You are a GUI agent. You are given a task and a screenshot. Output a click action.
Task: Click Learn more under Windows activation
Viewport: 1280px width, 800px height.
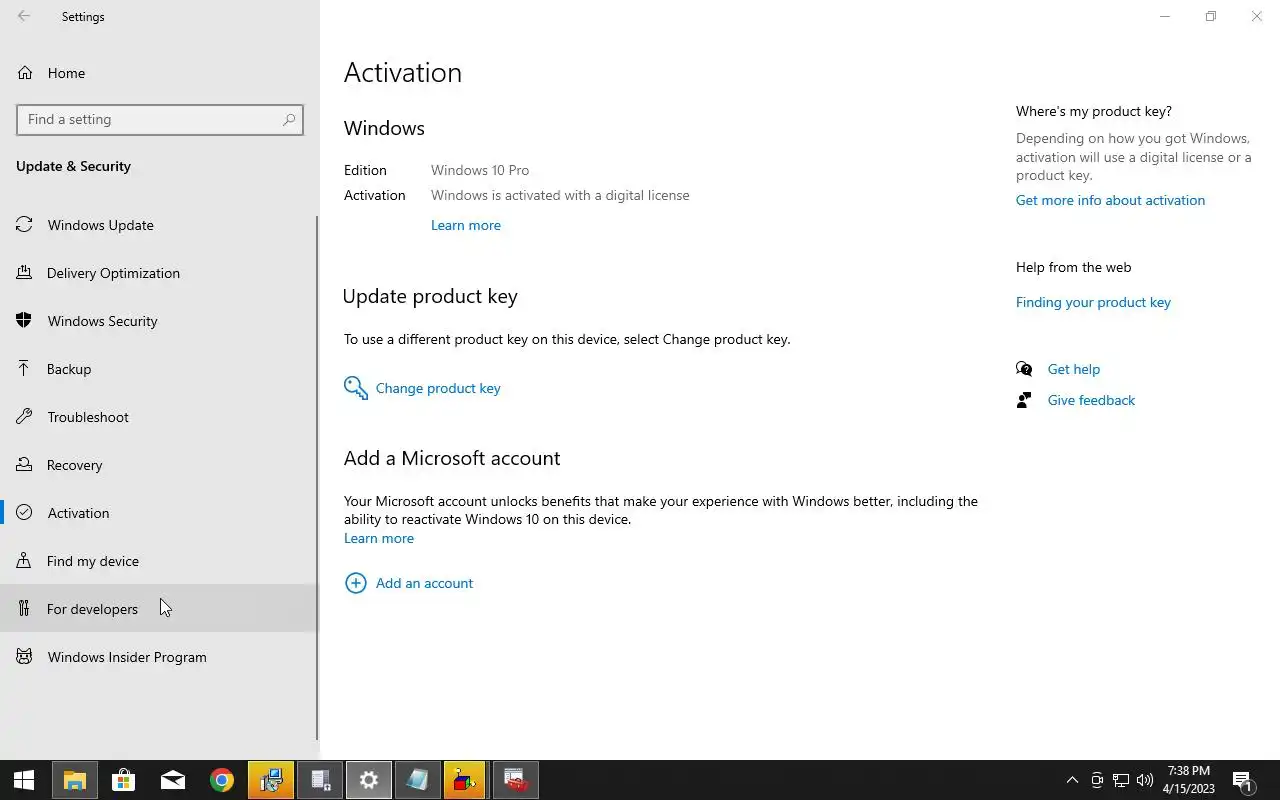click(466, 225)
